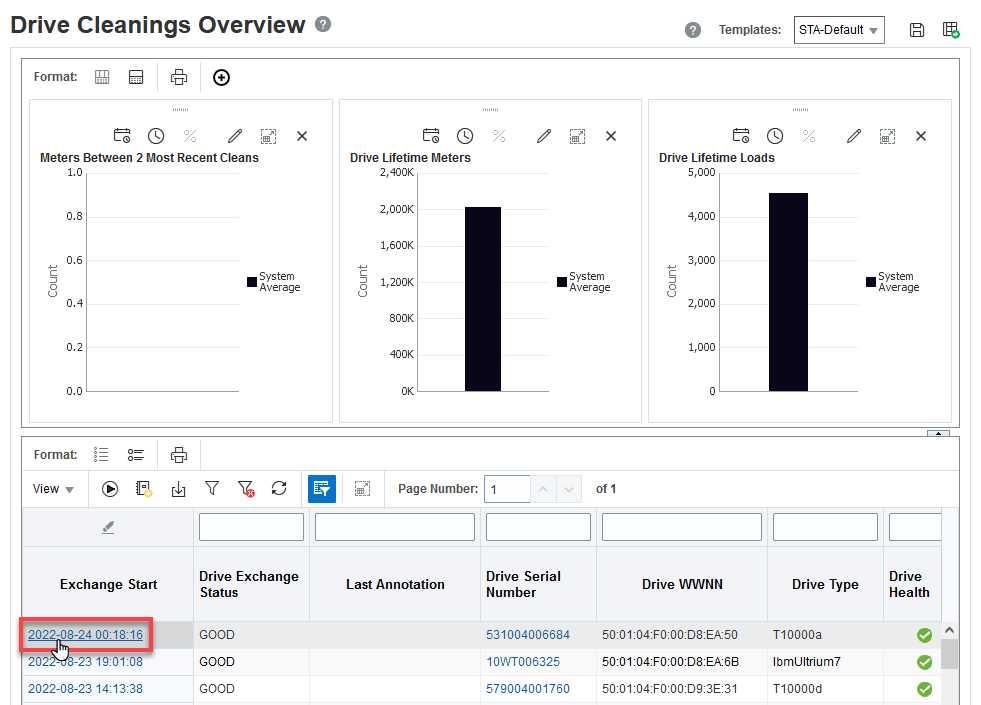
Task: Close the Drive Lifetime Meters graph
Action: 611,136
